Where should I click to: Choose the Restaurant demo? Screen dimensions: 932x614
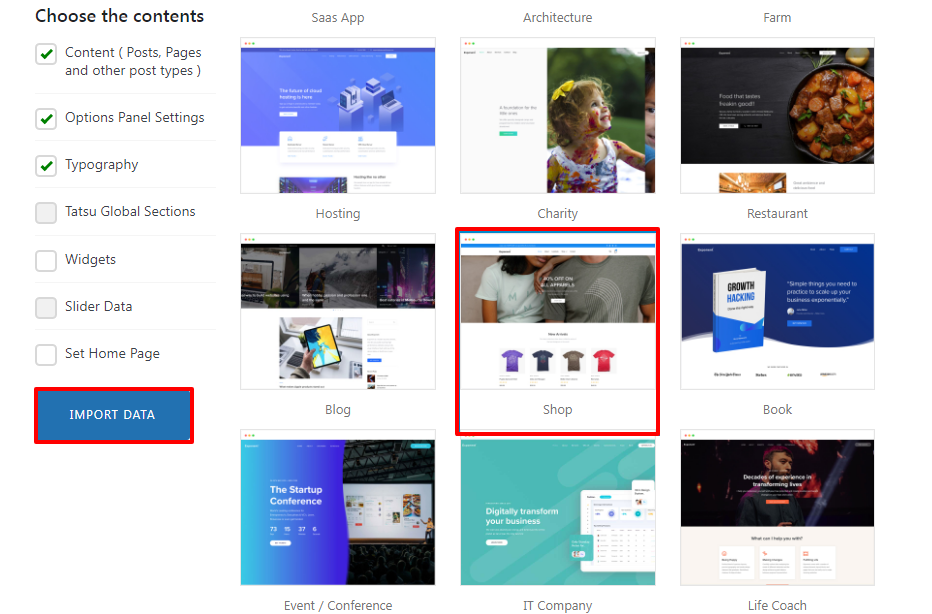coord(777,116)
